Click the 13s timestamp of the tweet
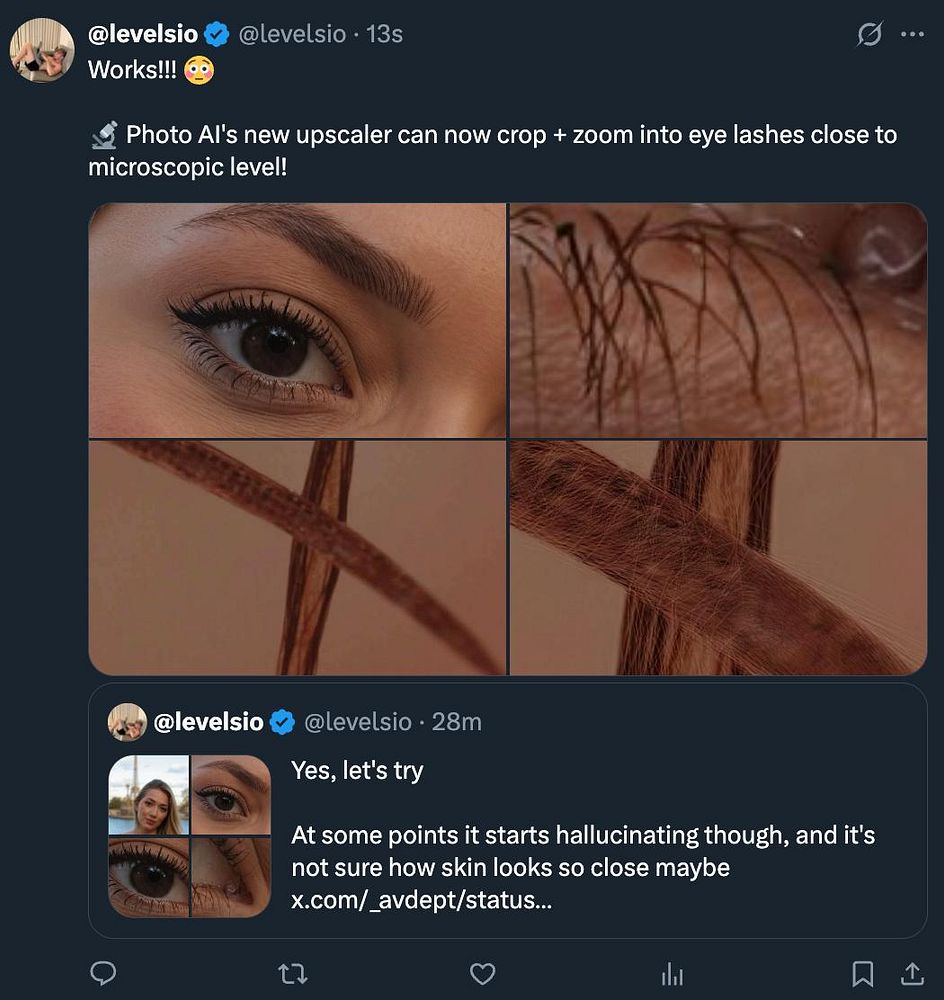This screenshot has height=1000, width=944. tap(385, 34)
